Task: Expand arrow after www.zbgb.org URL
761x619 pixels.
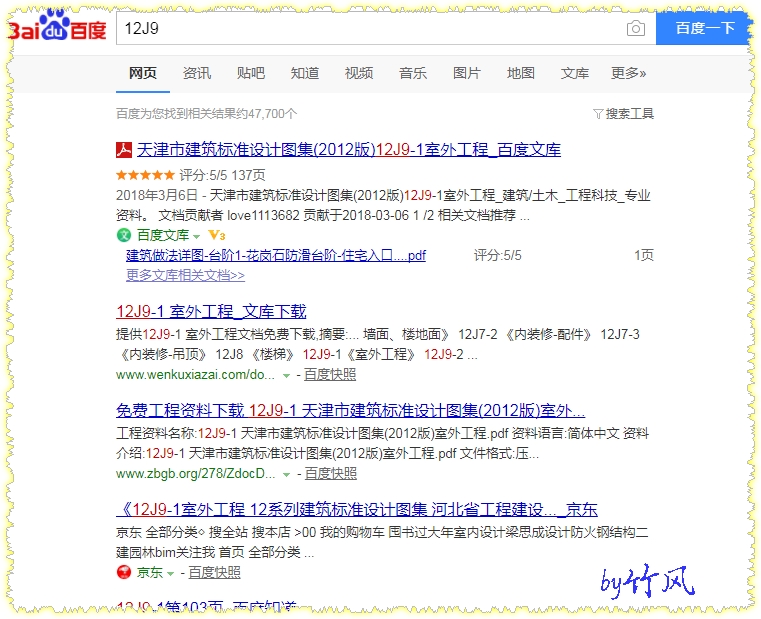Action: 286,475
